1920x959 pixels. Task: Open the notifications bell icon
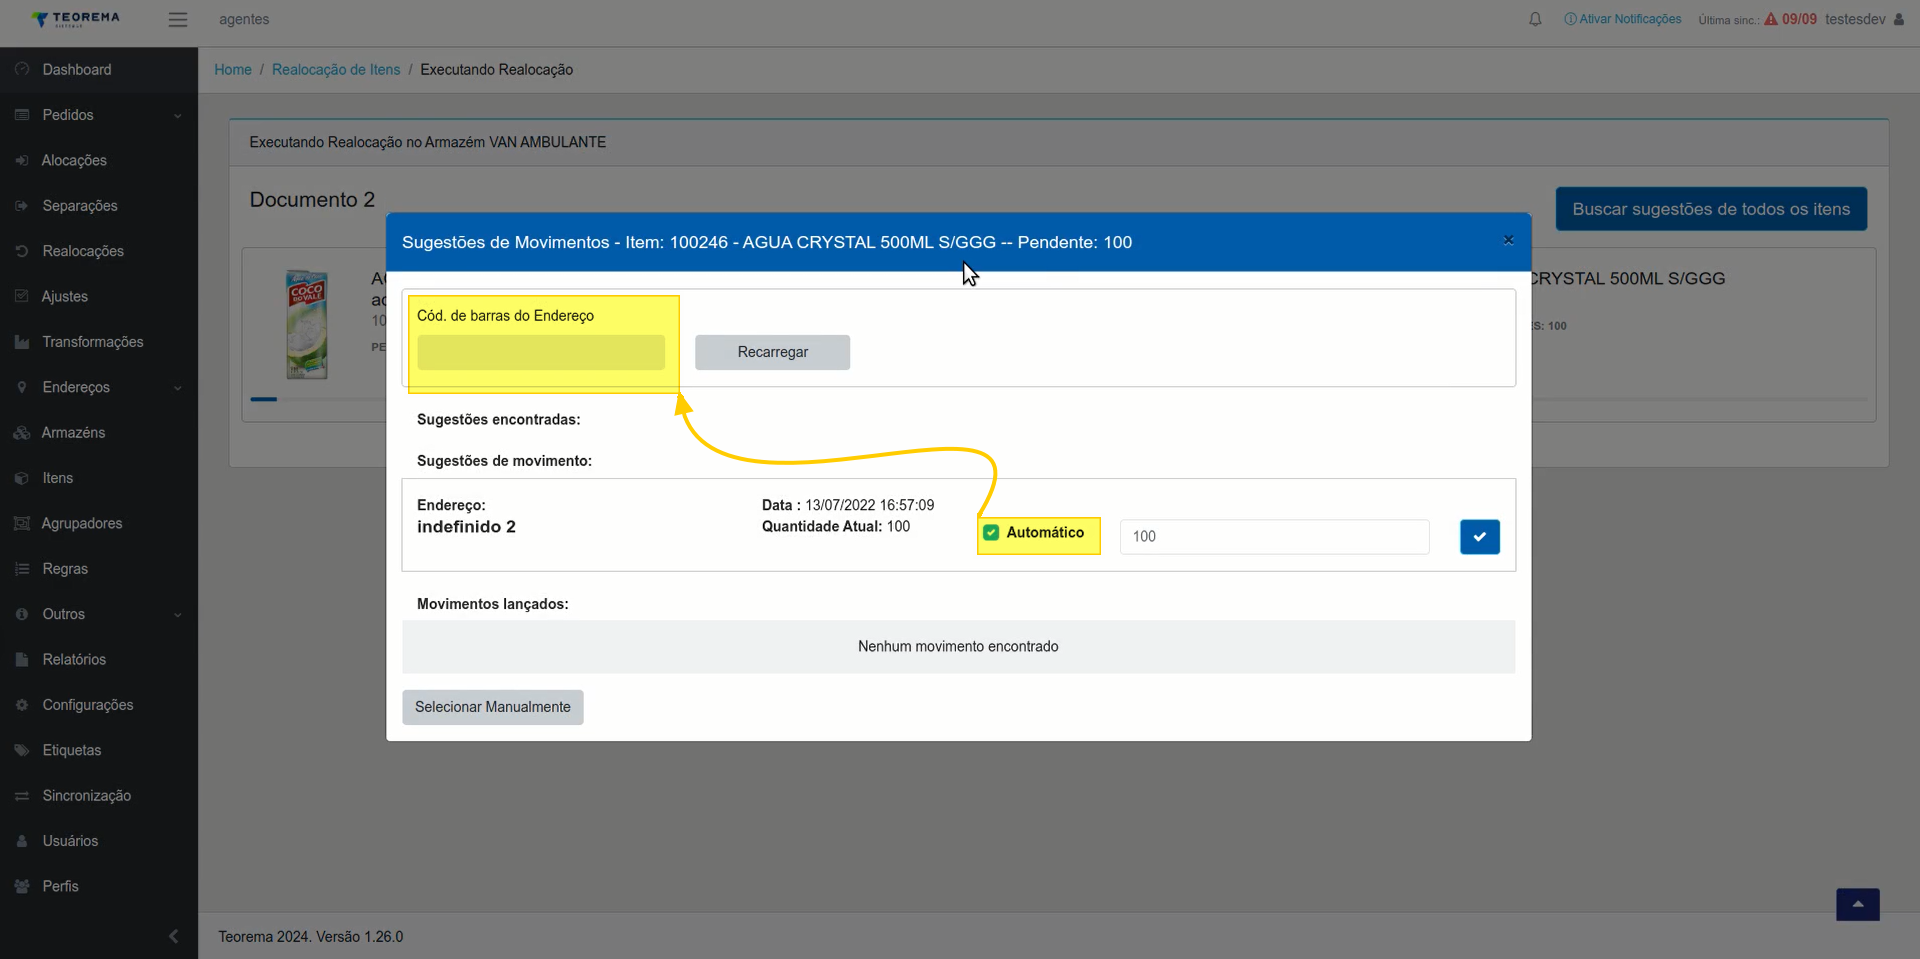point(1535,19)
